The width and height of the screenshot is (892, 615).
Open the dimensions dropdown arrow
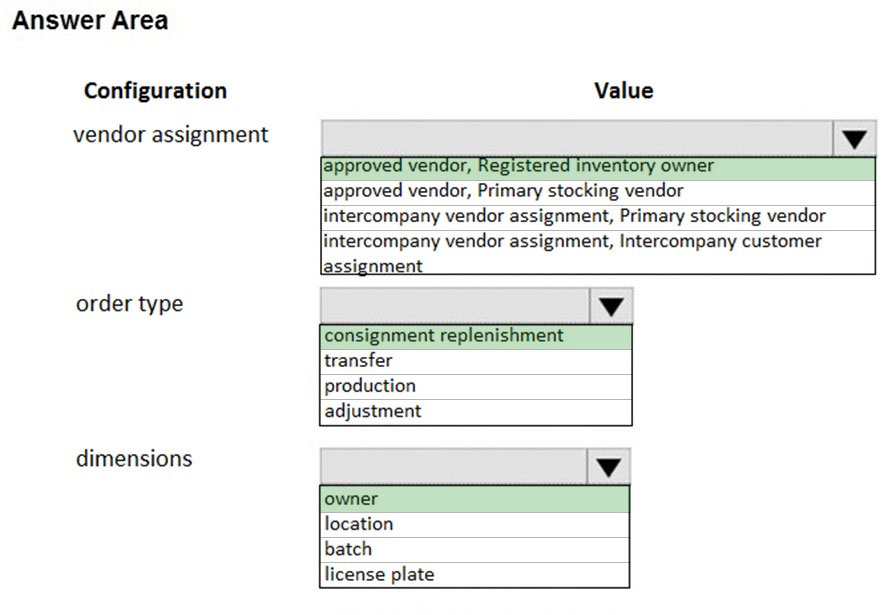[608, 467]
